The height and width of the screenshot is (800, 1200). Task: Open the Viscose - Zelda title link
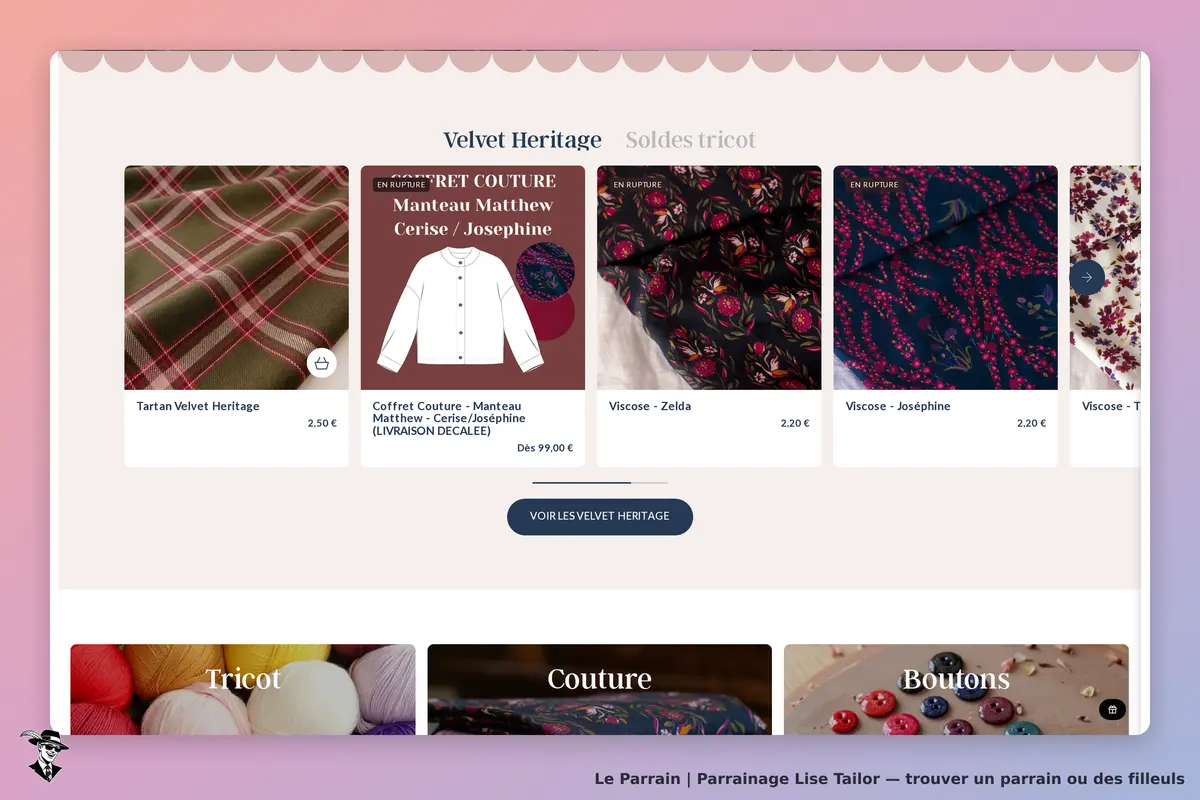[650, 406]
